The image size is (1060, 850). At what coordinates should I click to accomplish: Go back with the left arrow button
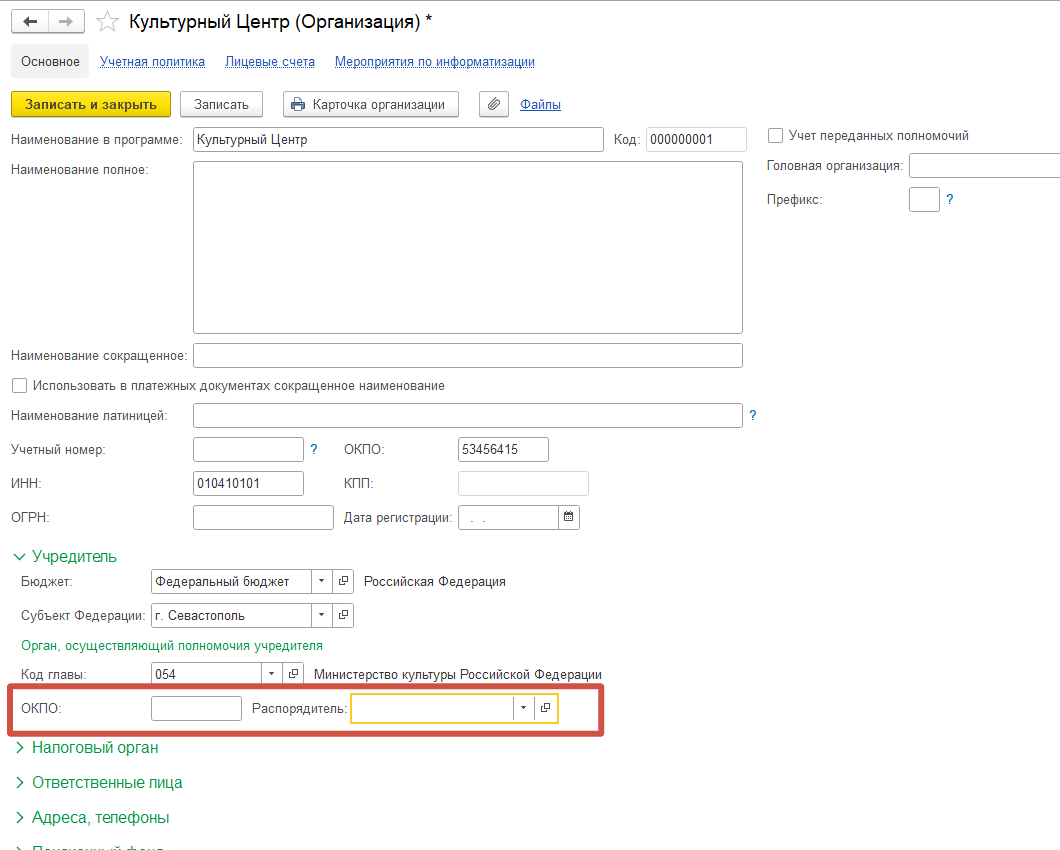[30, 22]
